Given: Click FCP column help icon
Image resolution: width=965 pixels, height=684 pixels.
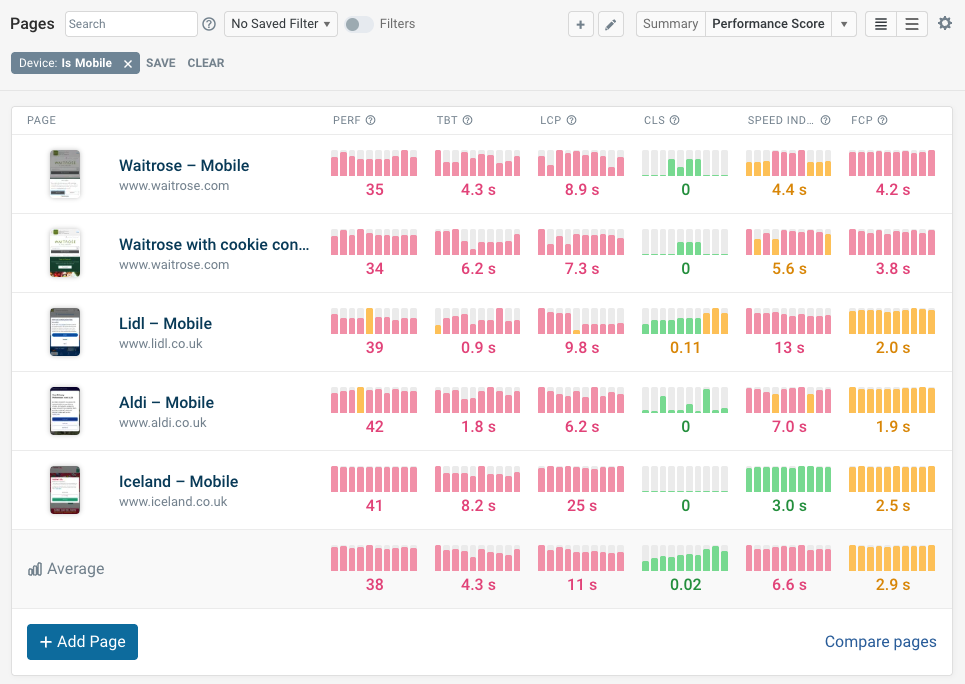Looking at the screenshot, I should [x=883, y=120].
